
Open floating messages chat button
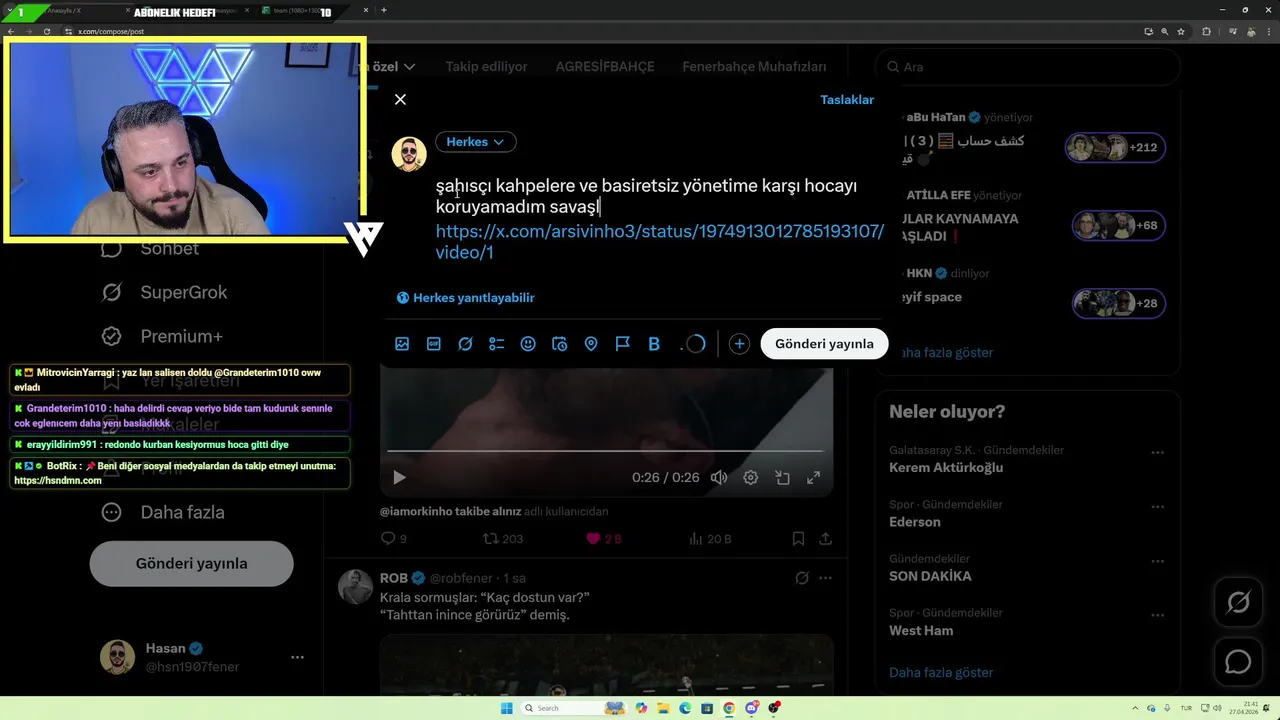(1238, 661)
